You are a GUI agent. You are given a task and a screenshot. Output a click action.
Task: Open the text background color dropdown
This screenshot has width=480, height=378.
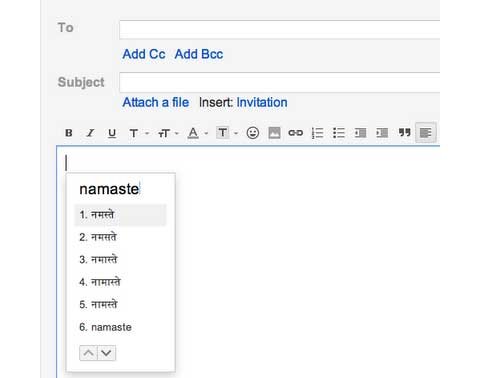[x=227, y=133]
